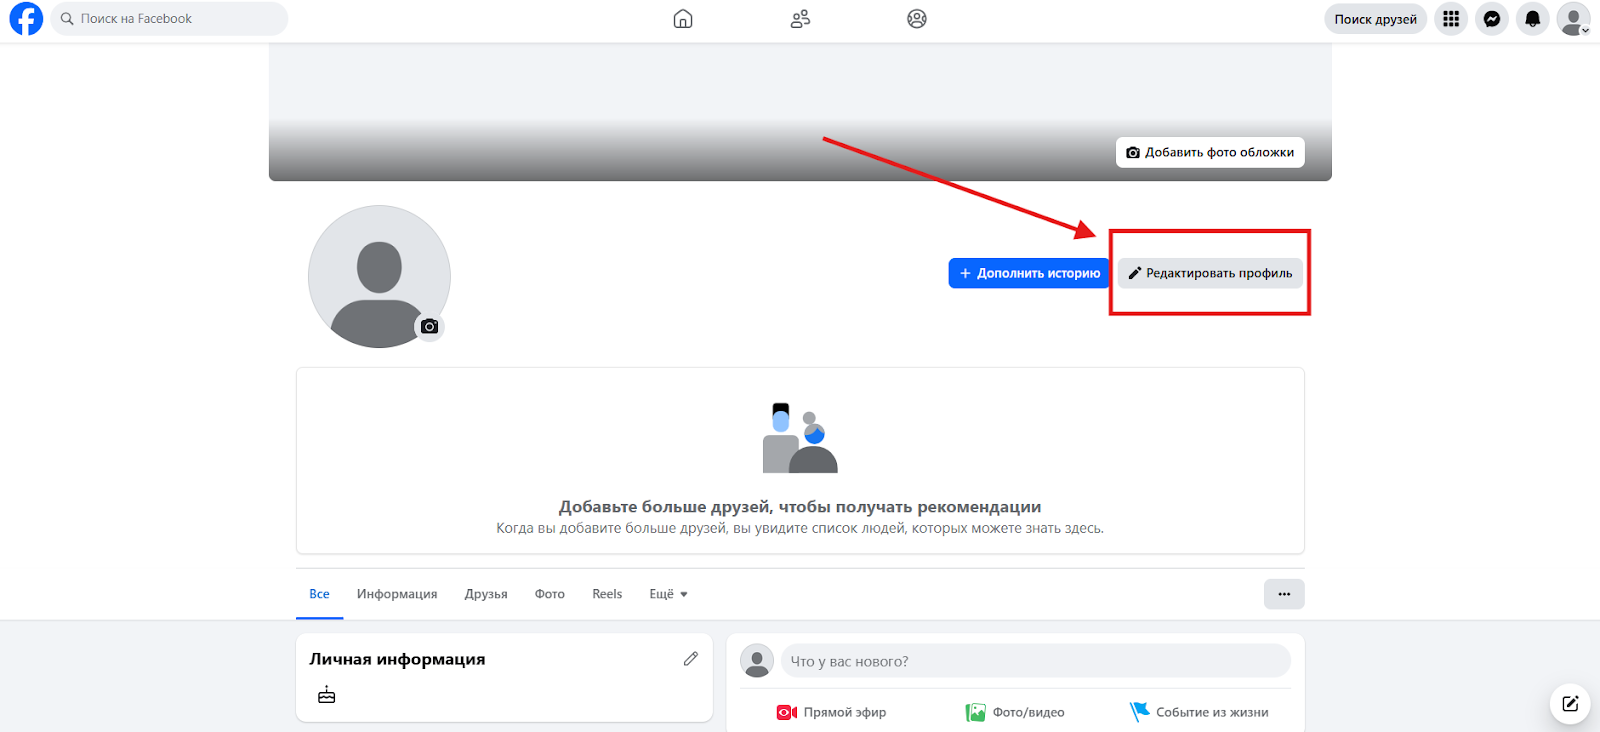Expand the 'Ещё' dropdown
This screenshot has width=1600, height=732.
[x=668, y=594]
